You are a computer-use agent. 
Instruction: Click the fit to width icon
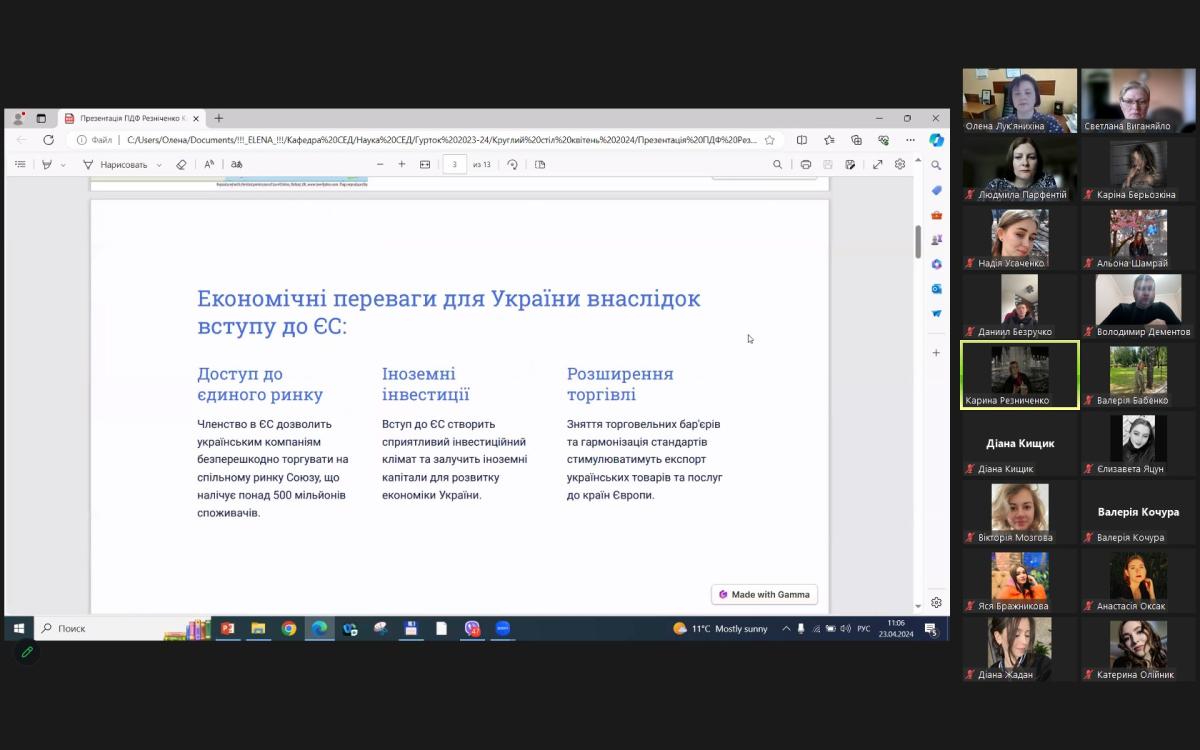pos(425,165)
